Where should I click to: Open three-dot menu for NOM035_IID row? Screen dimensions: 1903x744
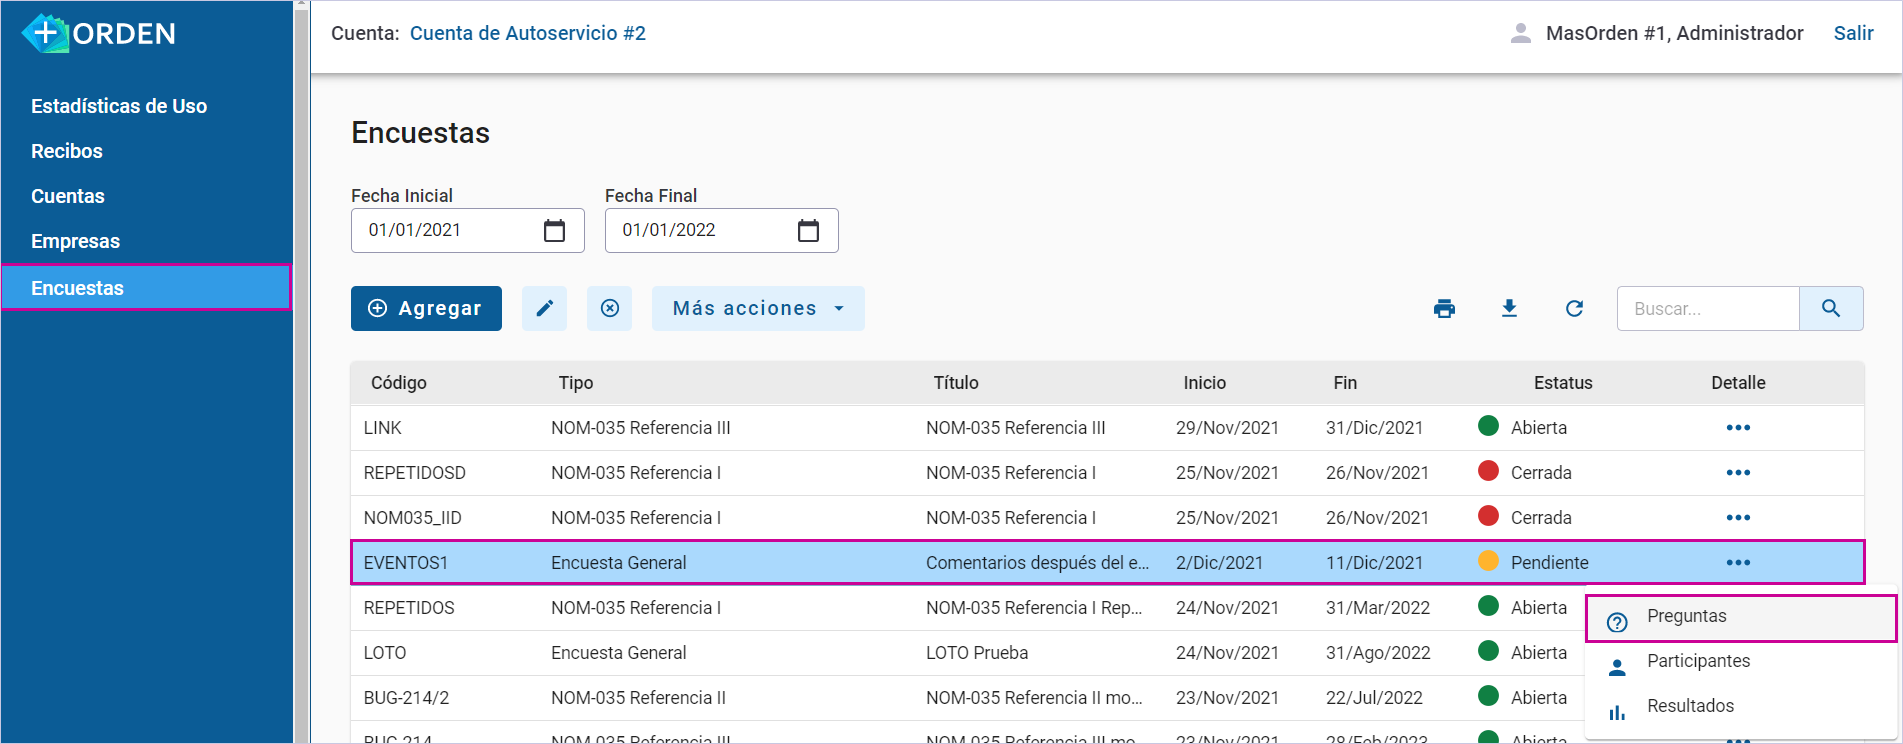coord(1738,518)
